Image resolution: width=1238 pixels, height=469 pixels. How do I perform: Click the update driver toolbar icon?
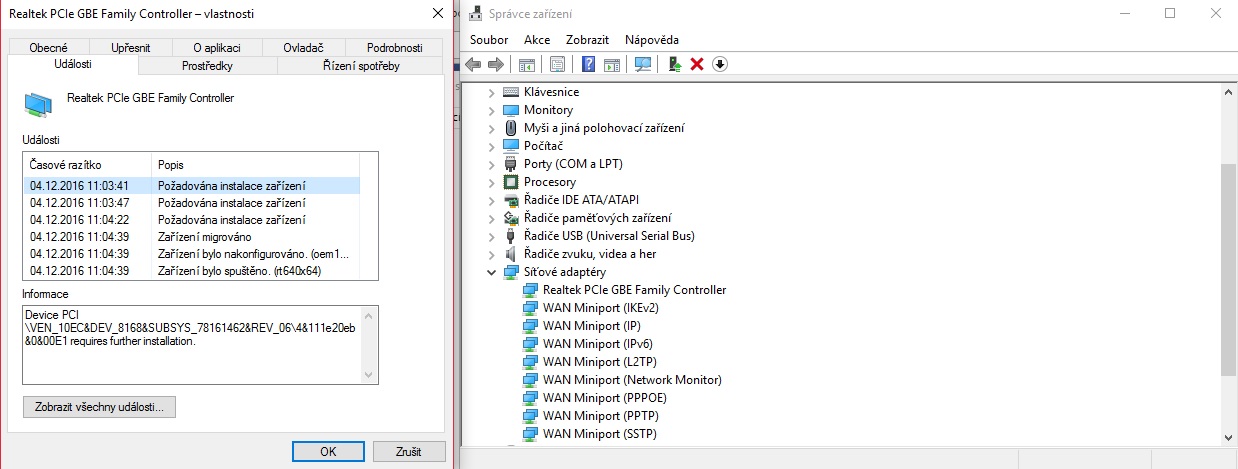[675, 64]
